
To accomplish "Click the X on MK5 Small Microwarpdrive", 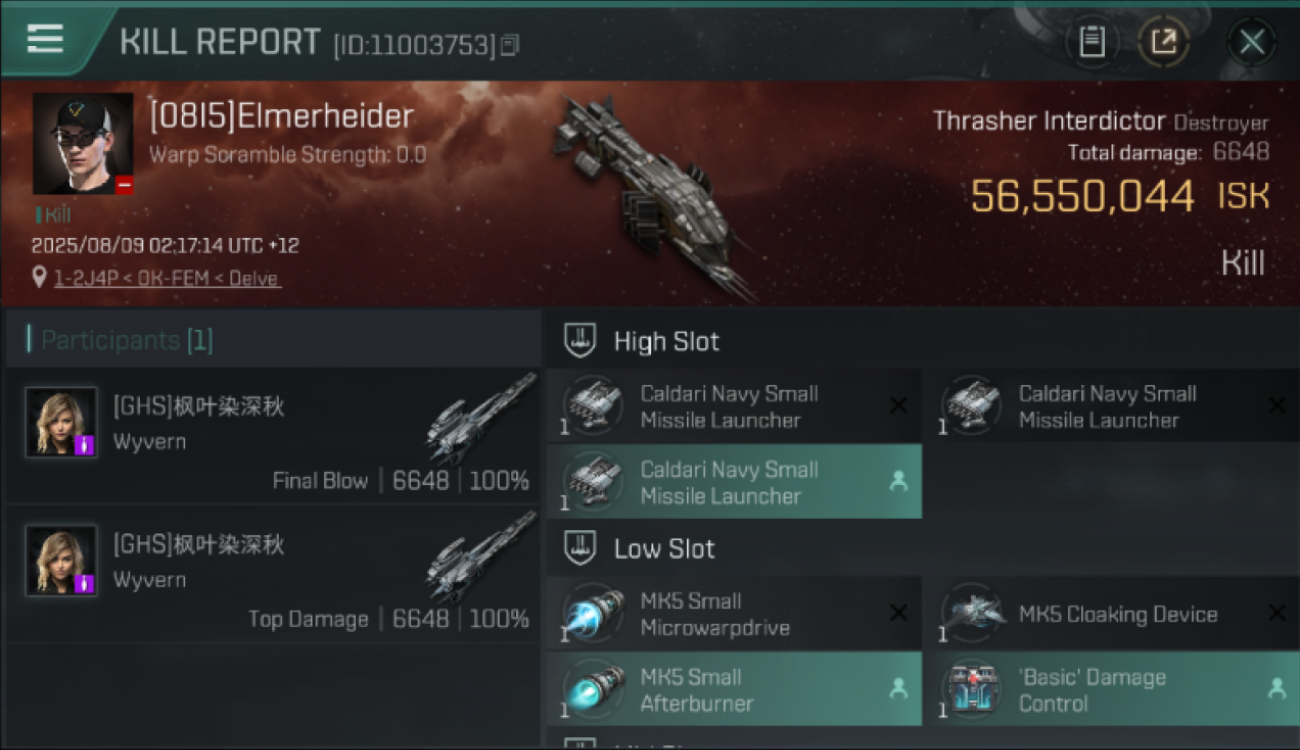I will (x=898, y=613).
